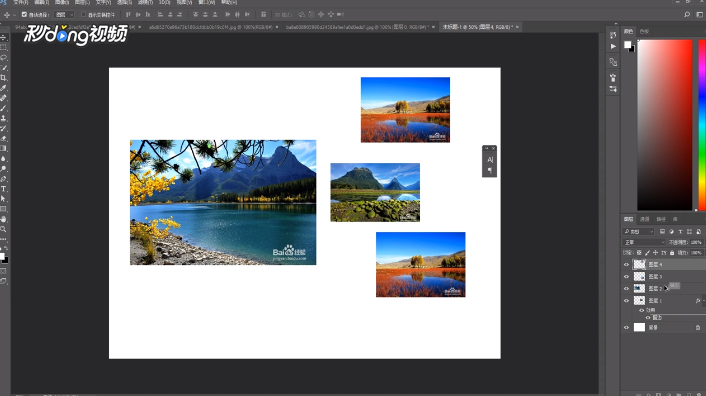Open the Layer menu
This screenshot has width=706, height=396.
point(82,2)
